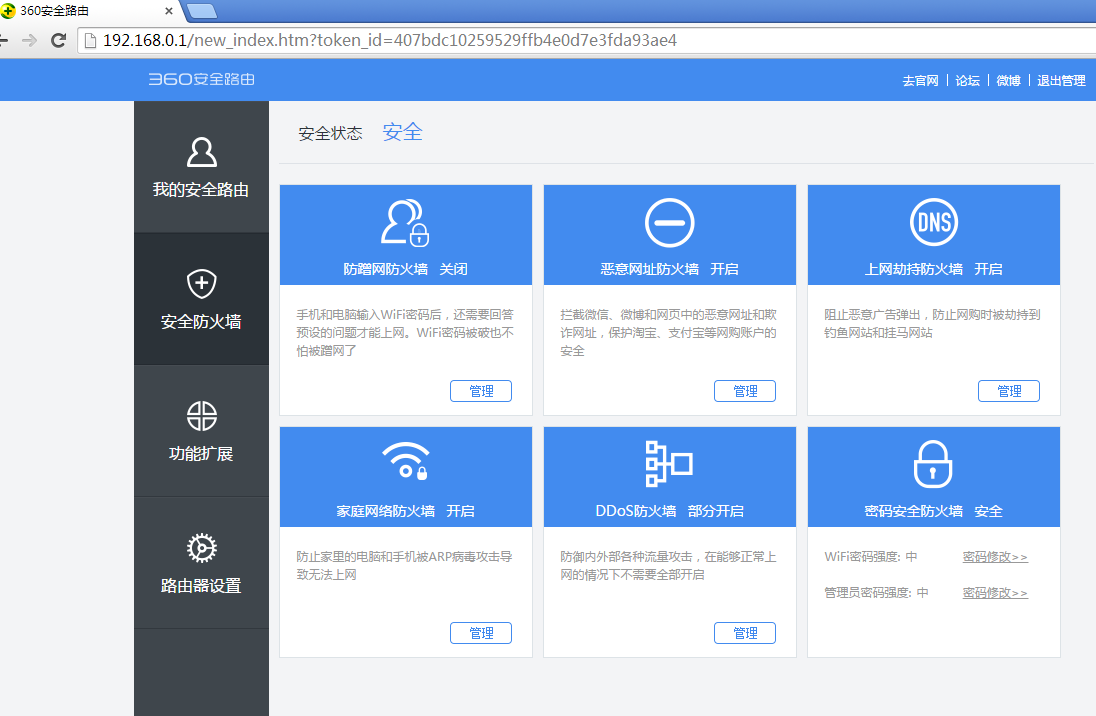Image resolution: width=1096 pixels, height=716 pixels.
Task: Click description starting 防御内外部各种流量攻击
Action: click(669, 565)
